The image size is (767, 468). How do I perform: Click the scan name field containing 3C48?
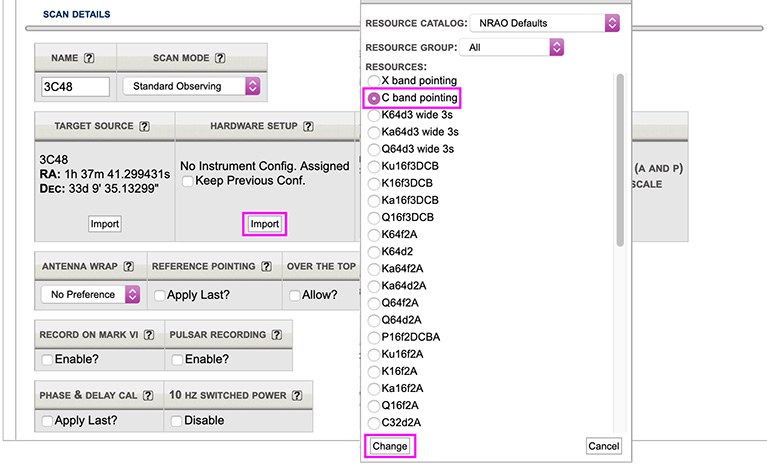[x=74, y=87]
